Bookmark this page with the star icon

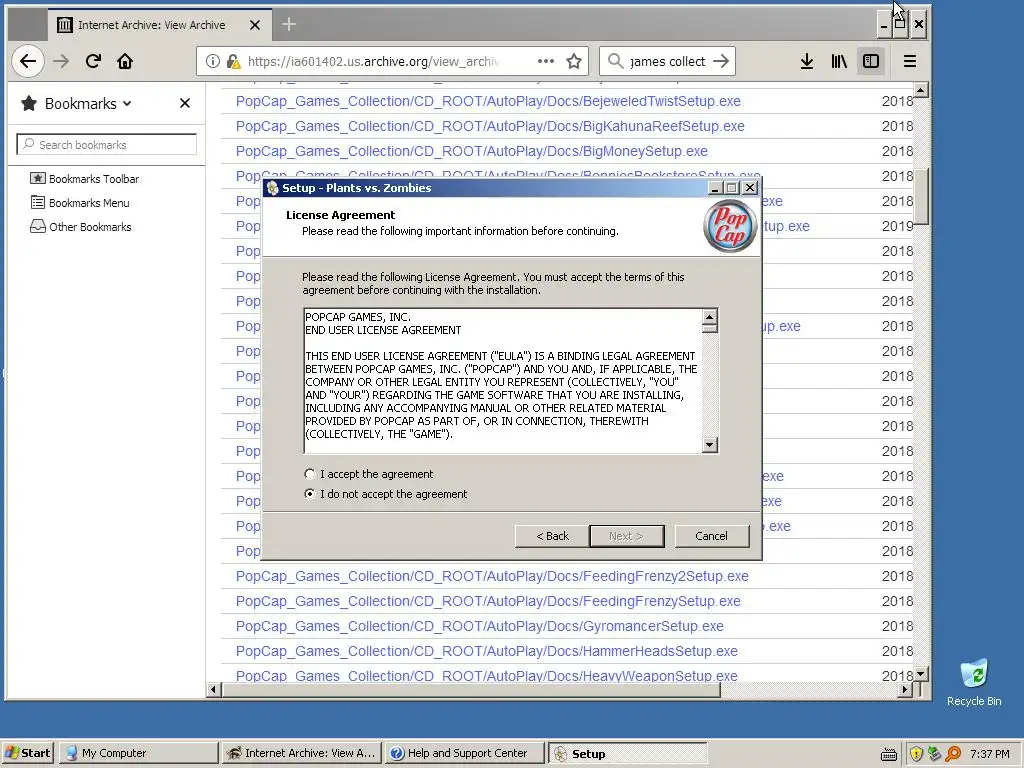point(574,61)
